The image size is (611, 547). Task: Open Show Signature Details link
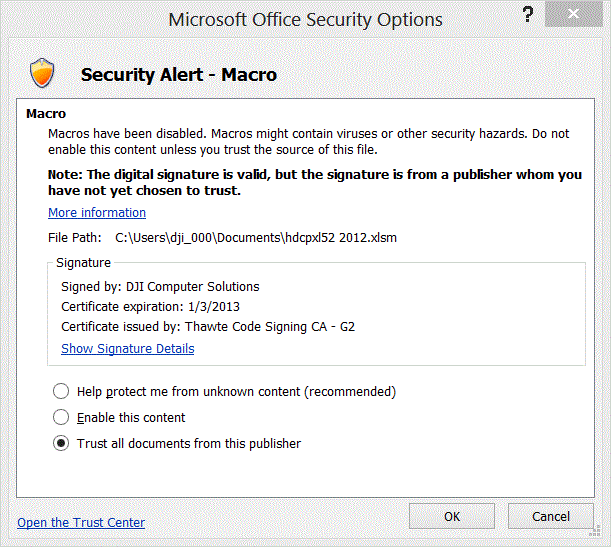tap(128, 349)
